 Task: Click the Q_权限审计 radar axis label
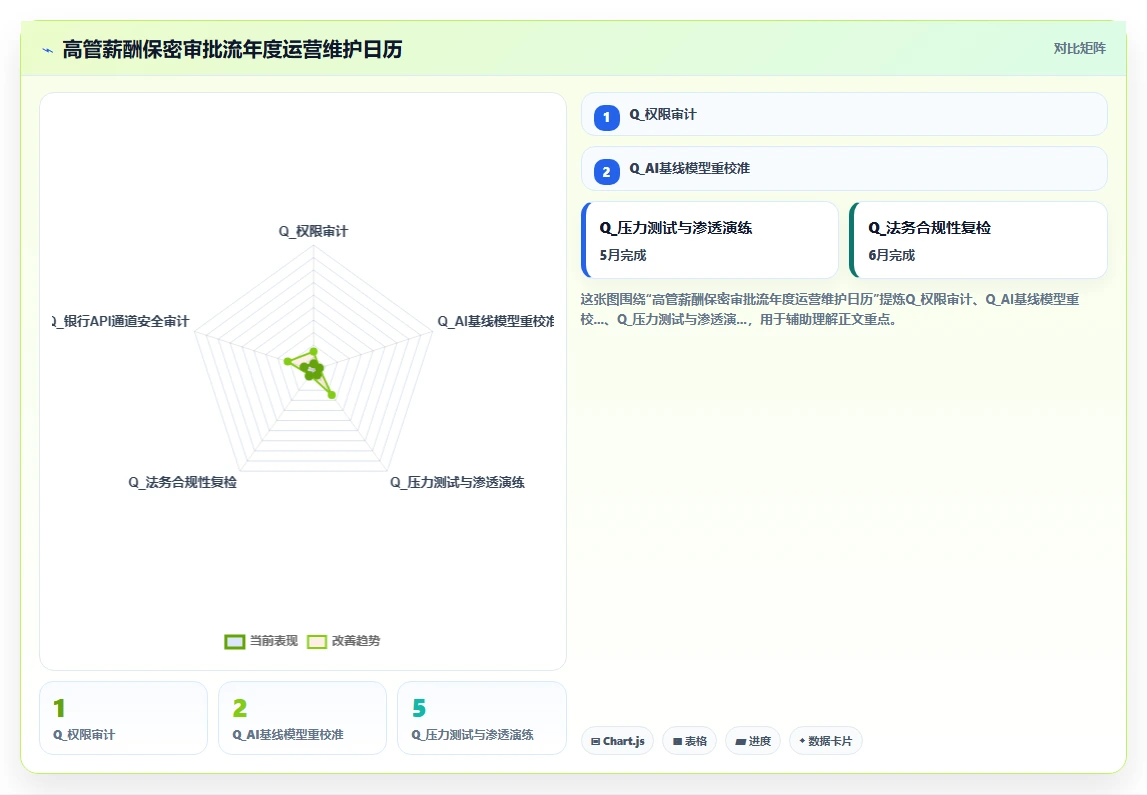313,231
